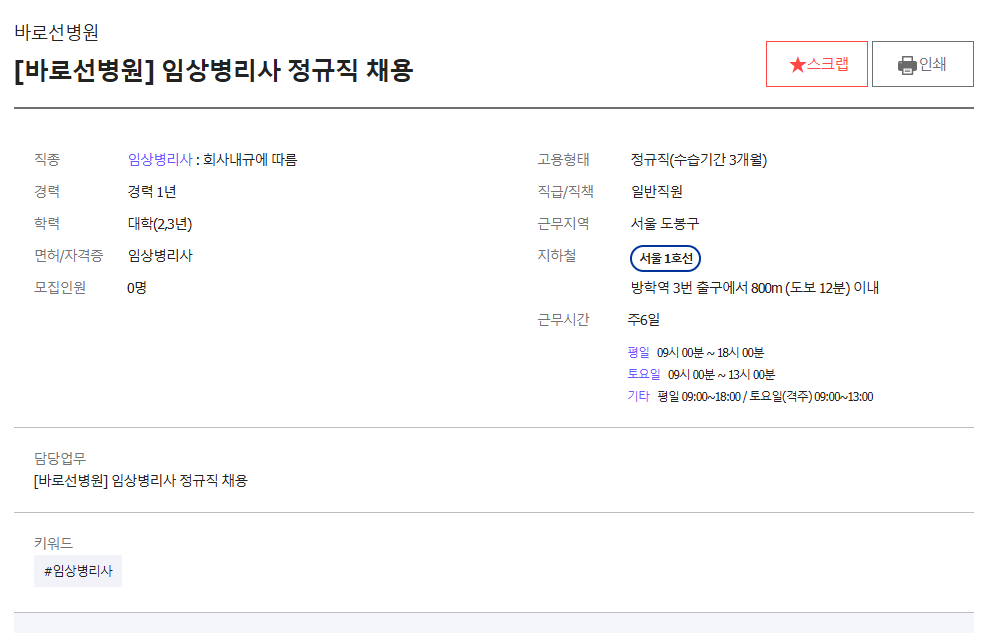This screenshot has height=633, width=990.
Task: Click the #임상병리사 keyword tag
Action: point(78,571)
